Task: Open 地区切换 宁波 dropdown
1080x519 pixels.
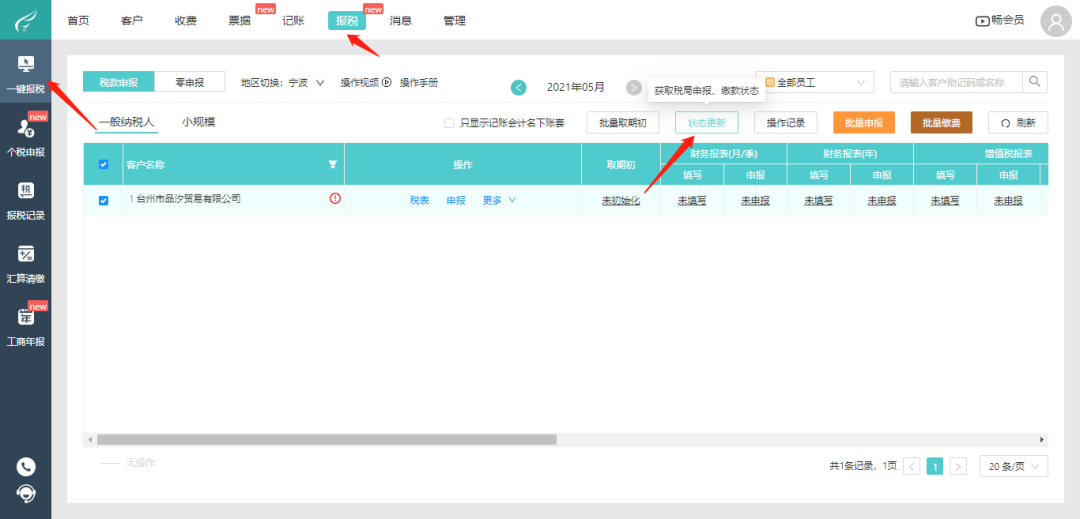Action: [282, 83]
